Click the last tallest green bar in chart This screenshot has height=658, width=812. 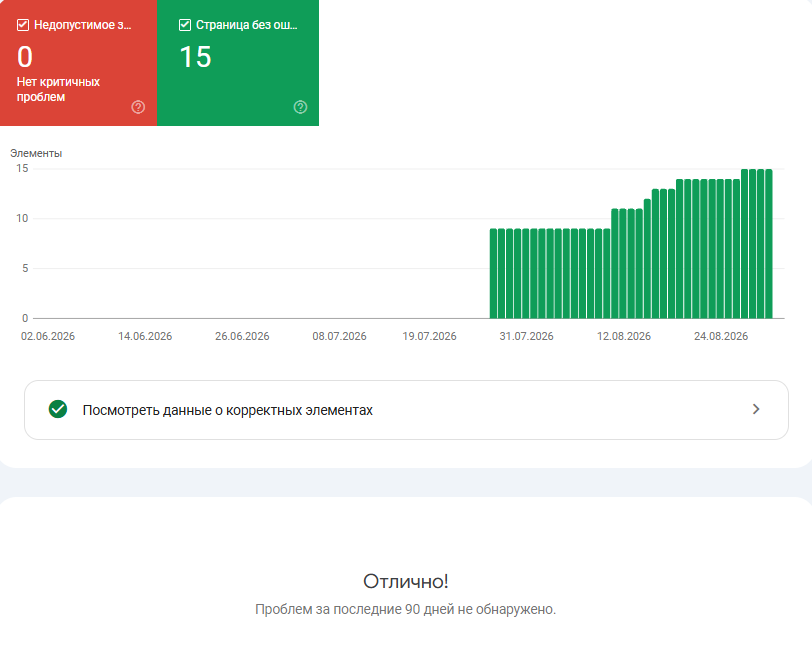click(769, 244)
